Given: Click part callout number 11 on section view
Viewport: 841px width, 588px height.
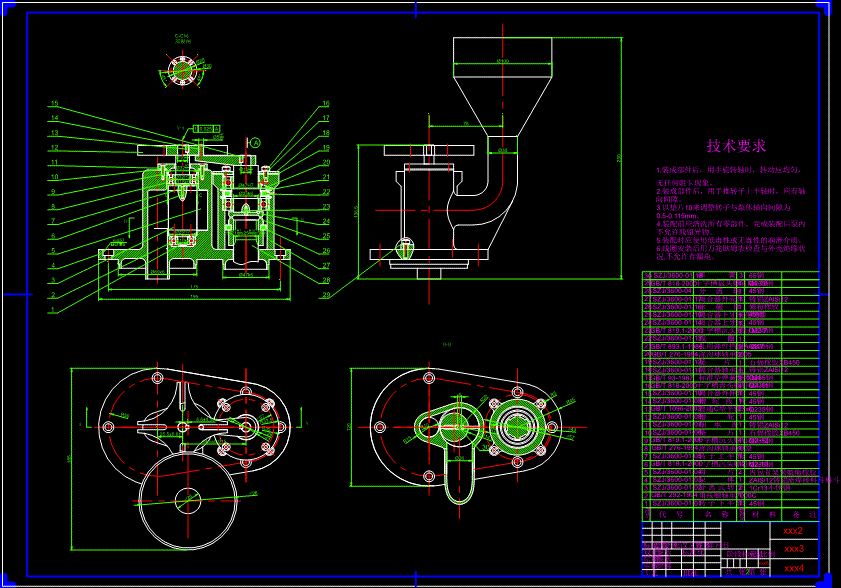Looking at the screenshot, I should pyautogui.click(x=55, y=163).
